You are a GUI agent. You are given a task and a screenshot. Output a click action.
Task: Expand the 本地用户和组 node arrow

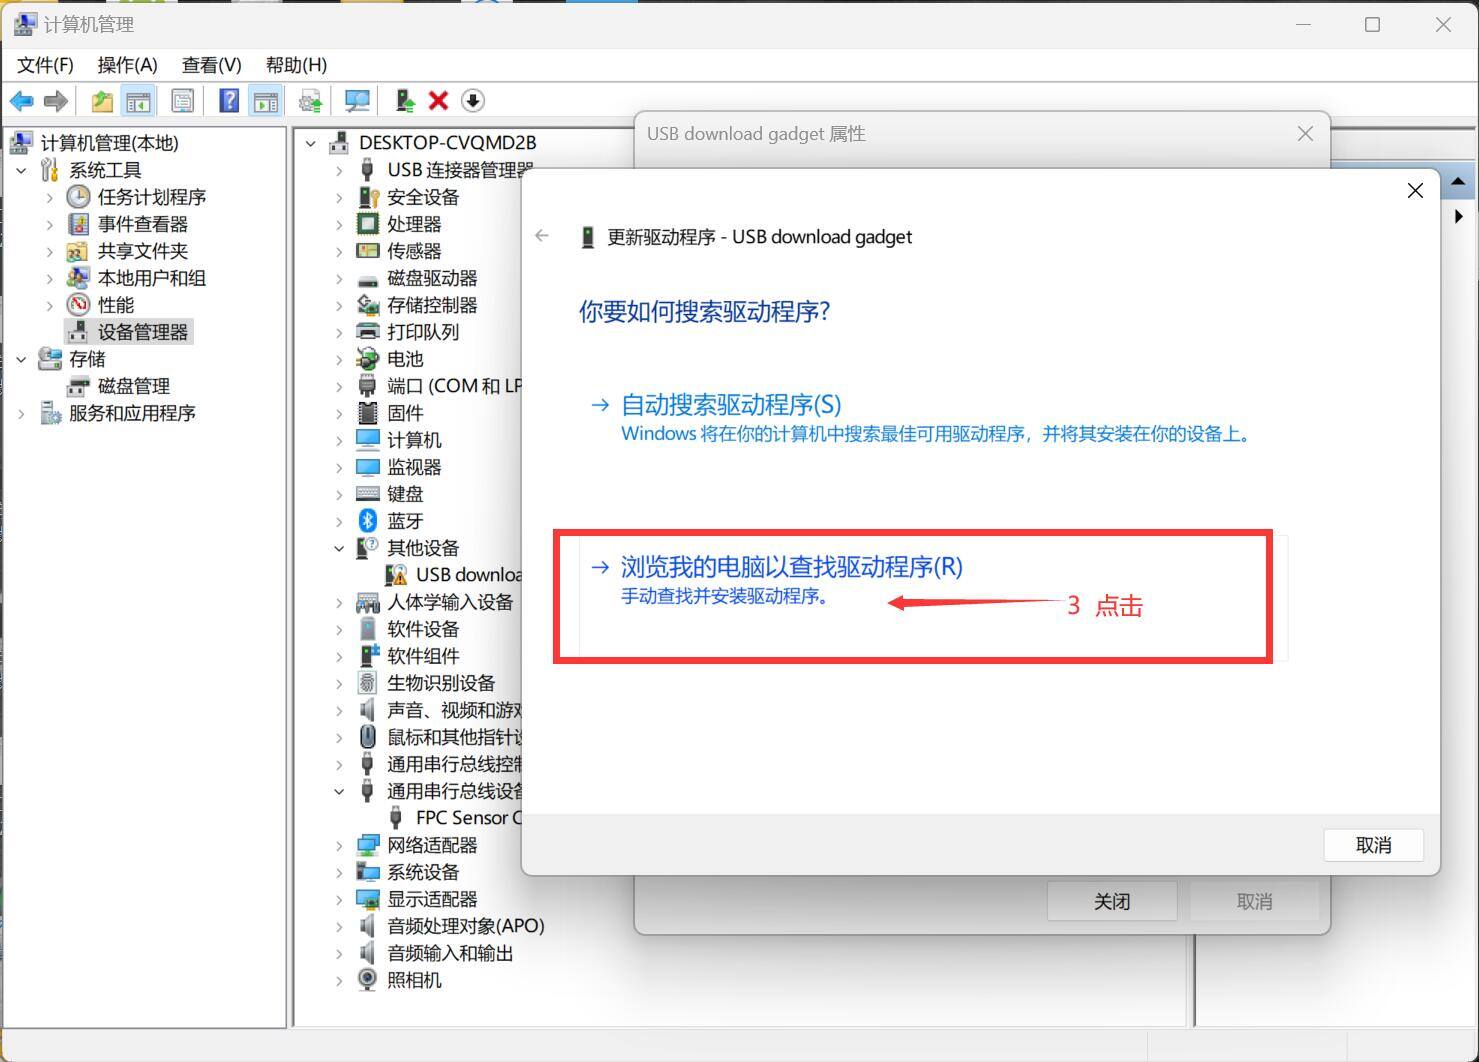pyautogui.click(x=50, y=279)
